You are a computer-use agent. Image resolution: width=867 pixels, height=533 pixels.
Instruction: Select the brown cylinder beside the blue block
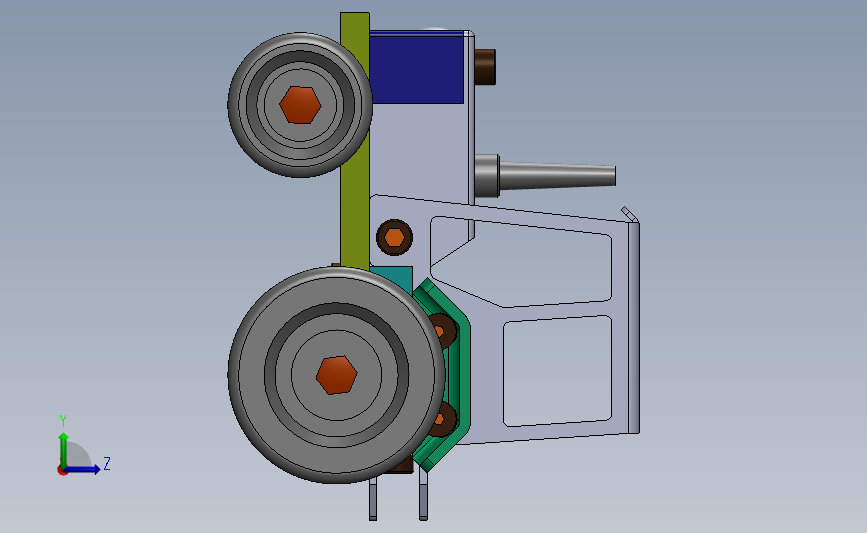pos(485,67)
